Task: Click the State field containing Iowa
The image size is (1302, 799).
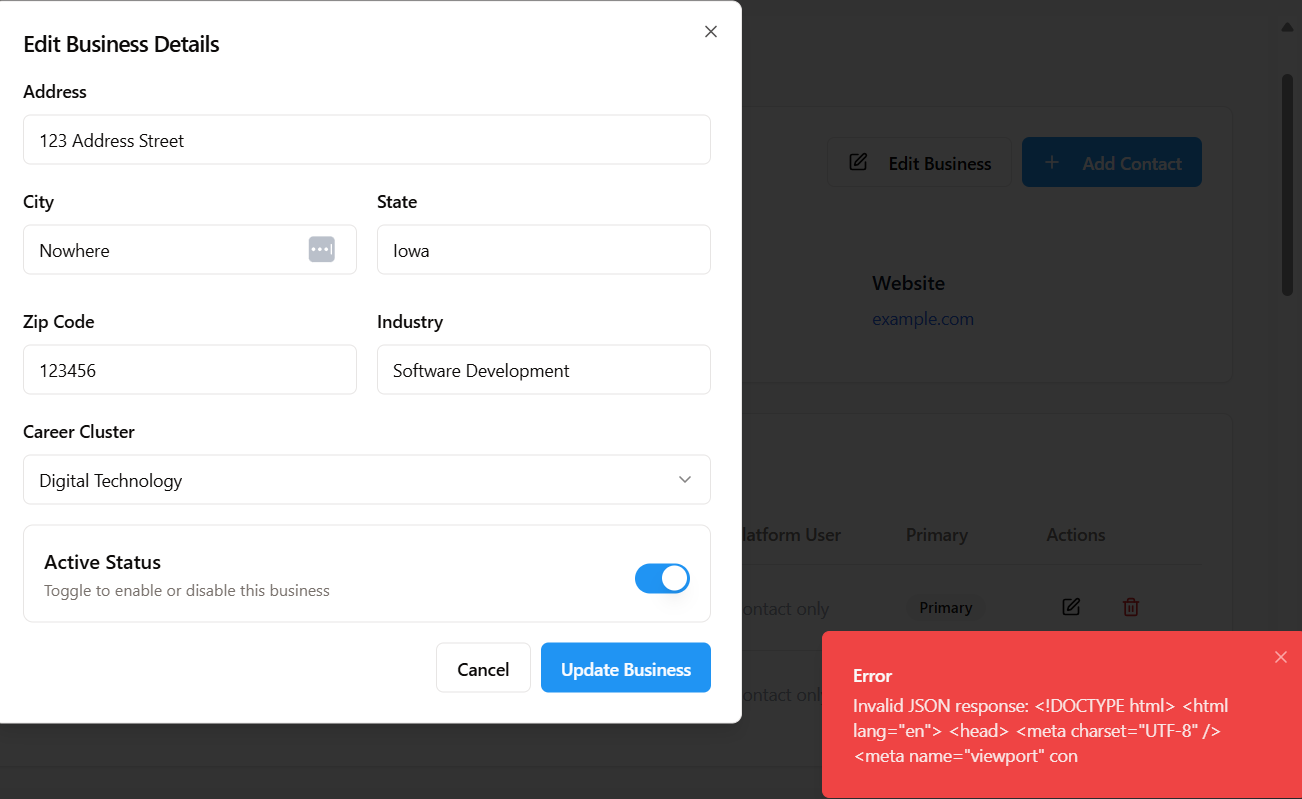Action: point(543,250)
